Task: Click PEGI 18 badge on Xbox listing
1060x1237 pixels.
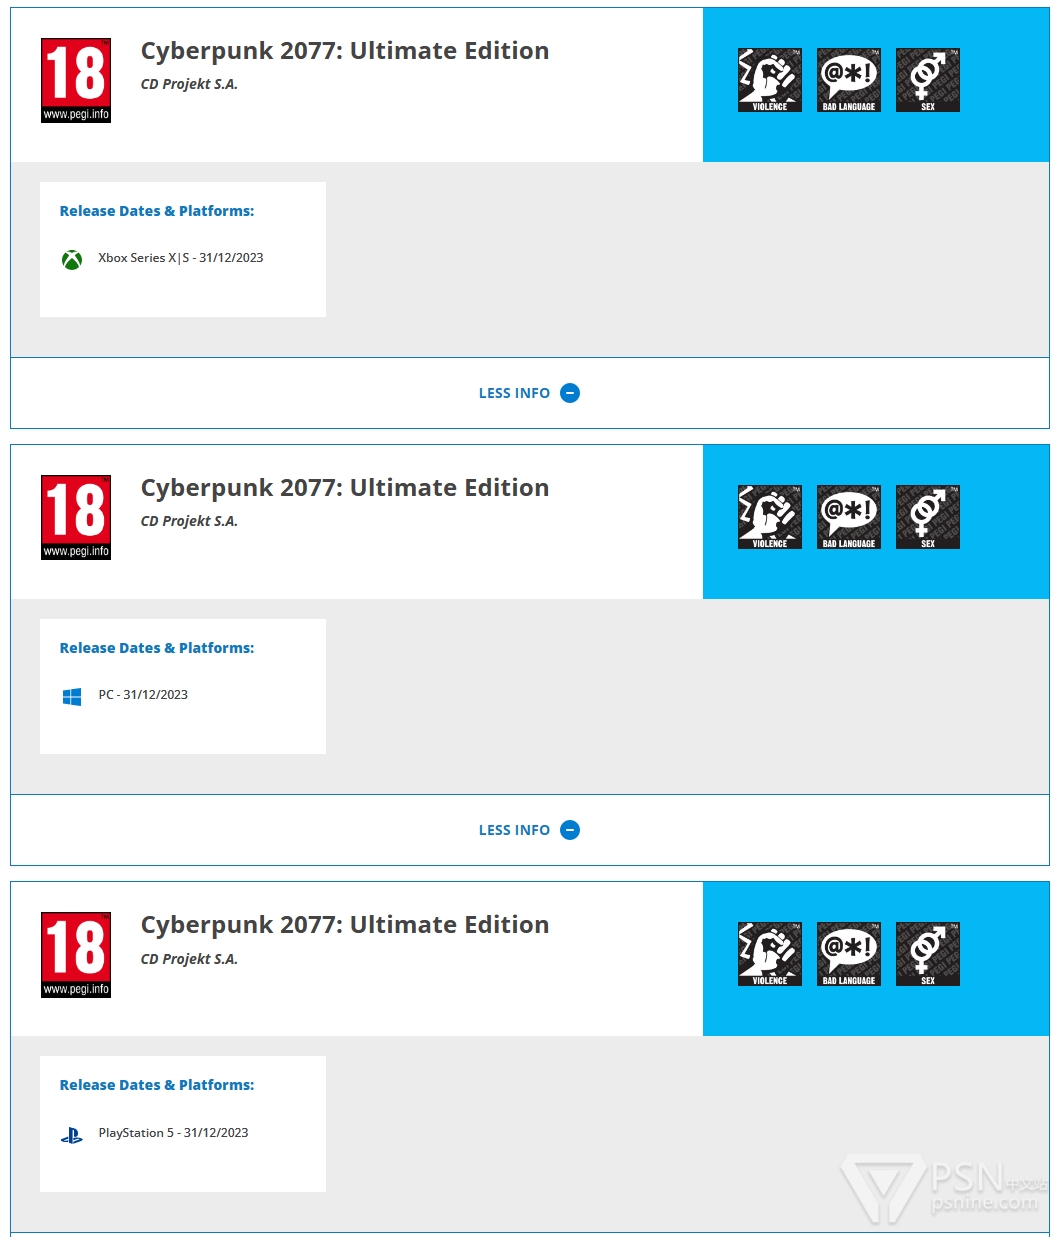Action: click(x=76, y=80)
